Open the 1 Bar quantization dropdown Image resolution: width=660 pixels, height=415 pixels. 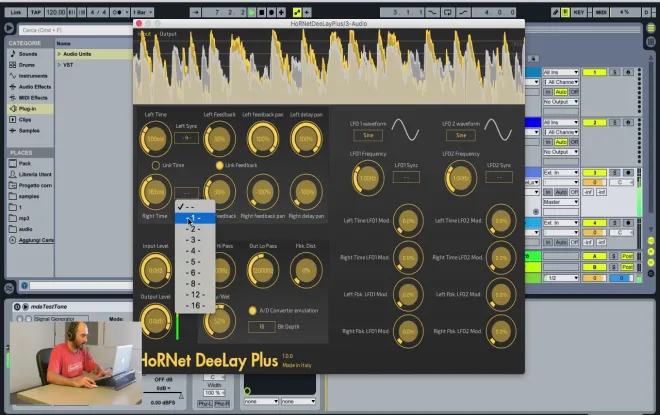(142, 12)
